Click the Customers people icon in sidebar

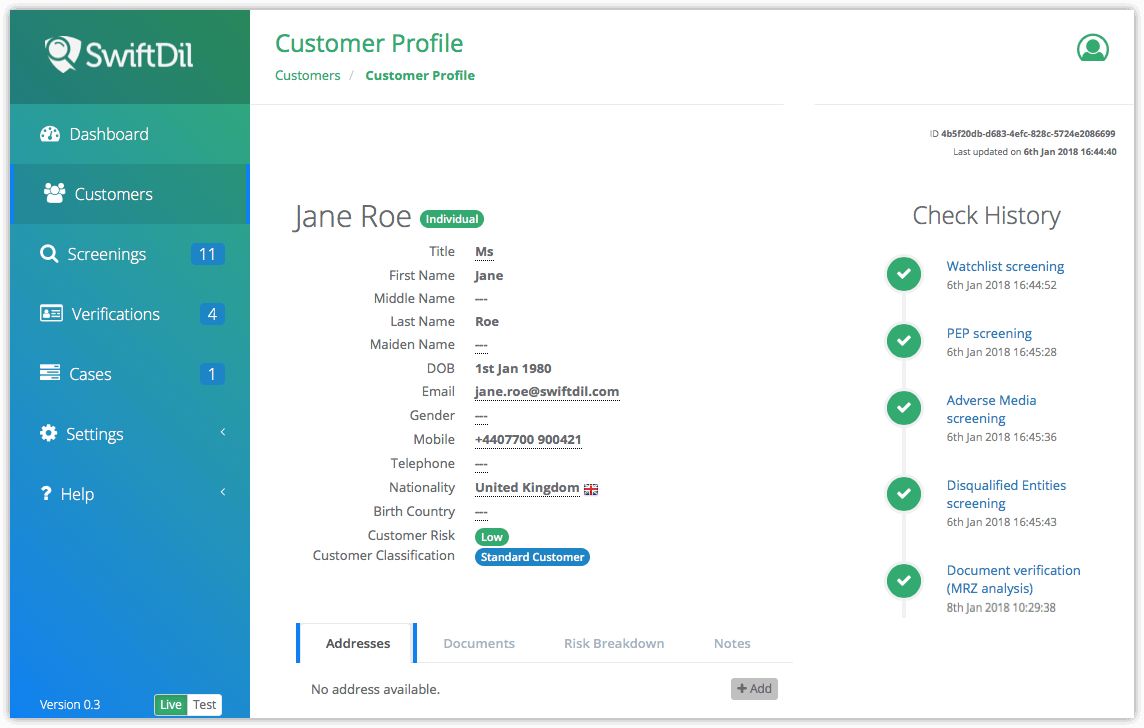(54, 193)
